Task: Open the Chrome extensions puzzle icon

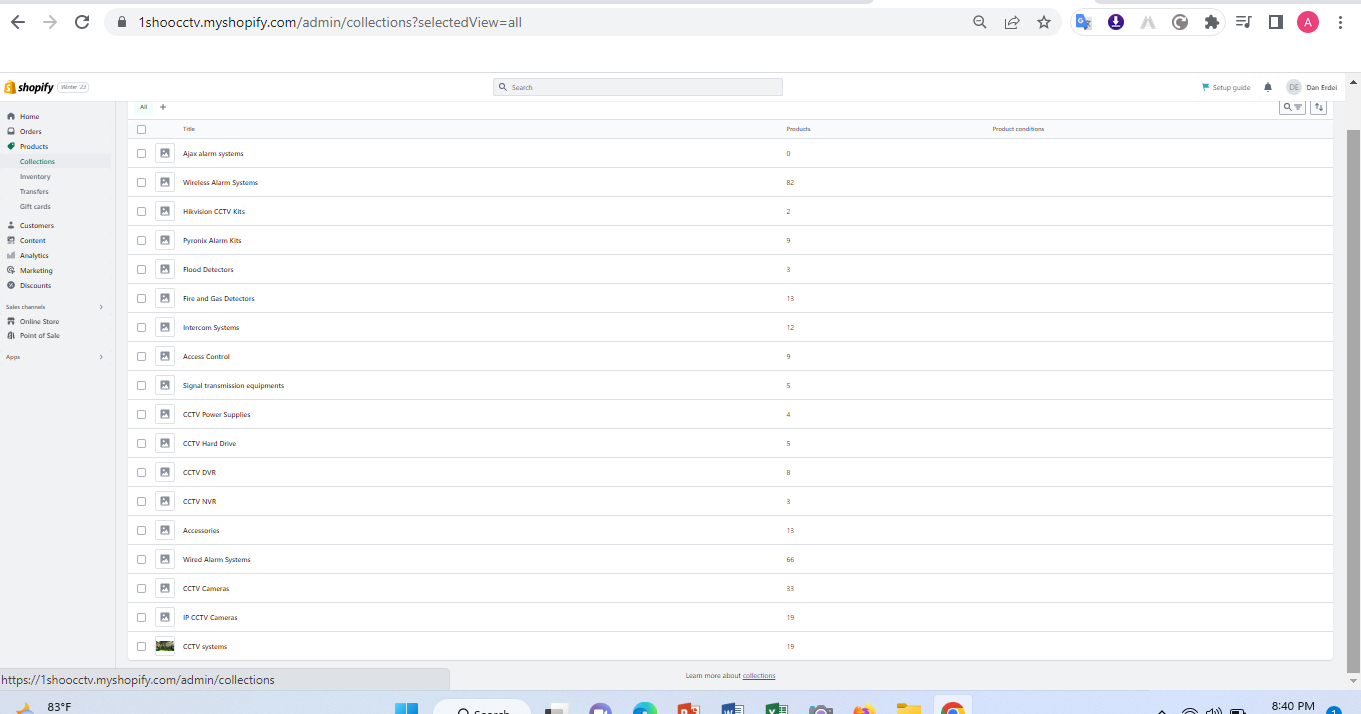Action: point(1212,22)
